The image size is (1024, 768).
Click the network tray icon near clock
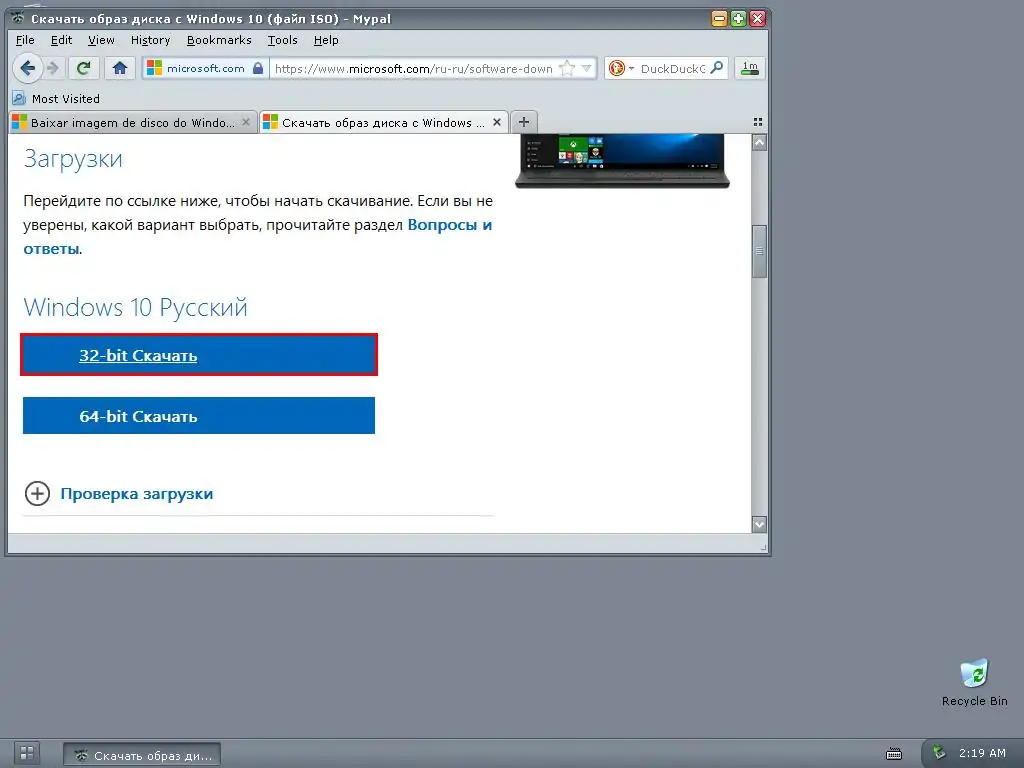[939, 752]
